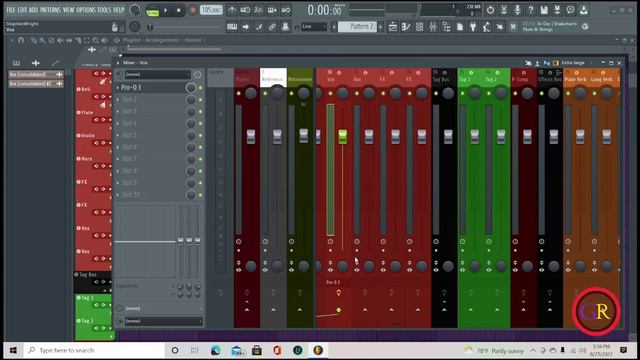
Task: Open the VIEW menu
Action: coord(69,9)
